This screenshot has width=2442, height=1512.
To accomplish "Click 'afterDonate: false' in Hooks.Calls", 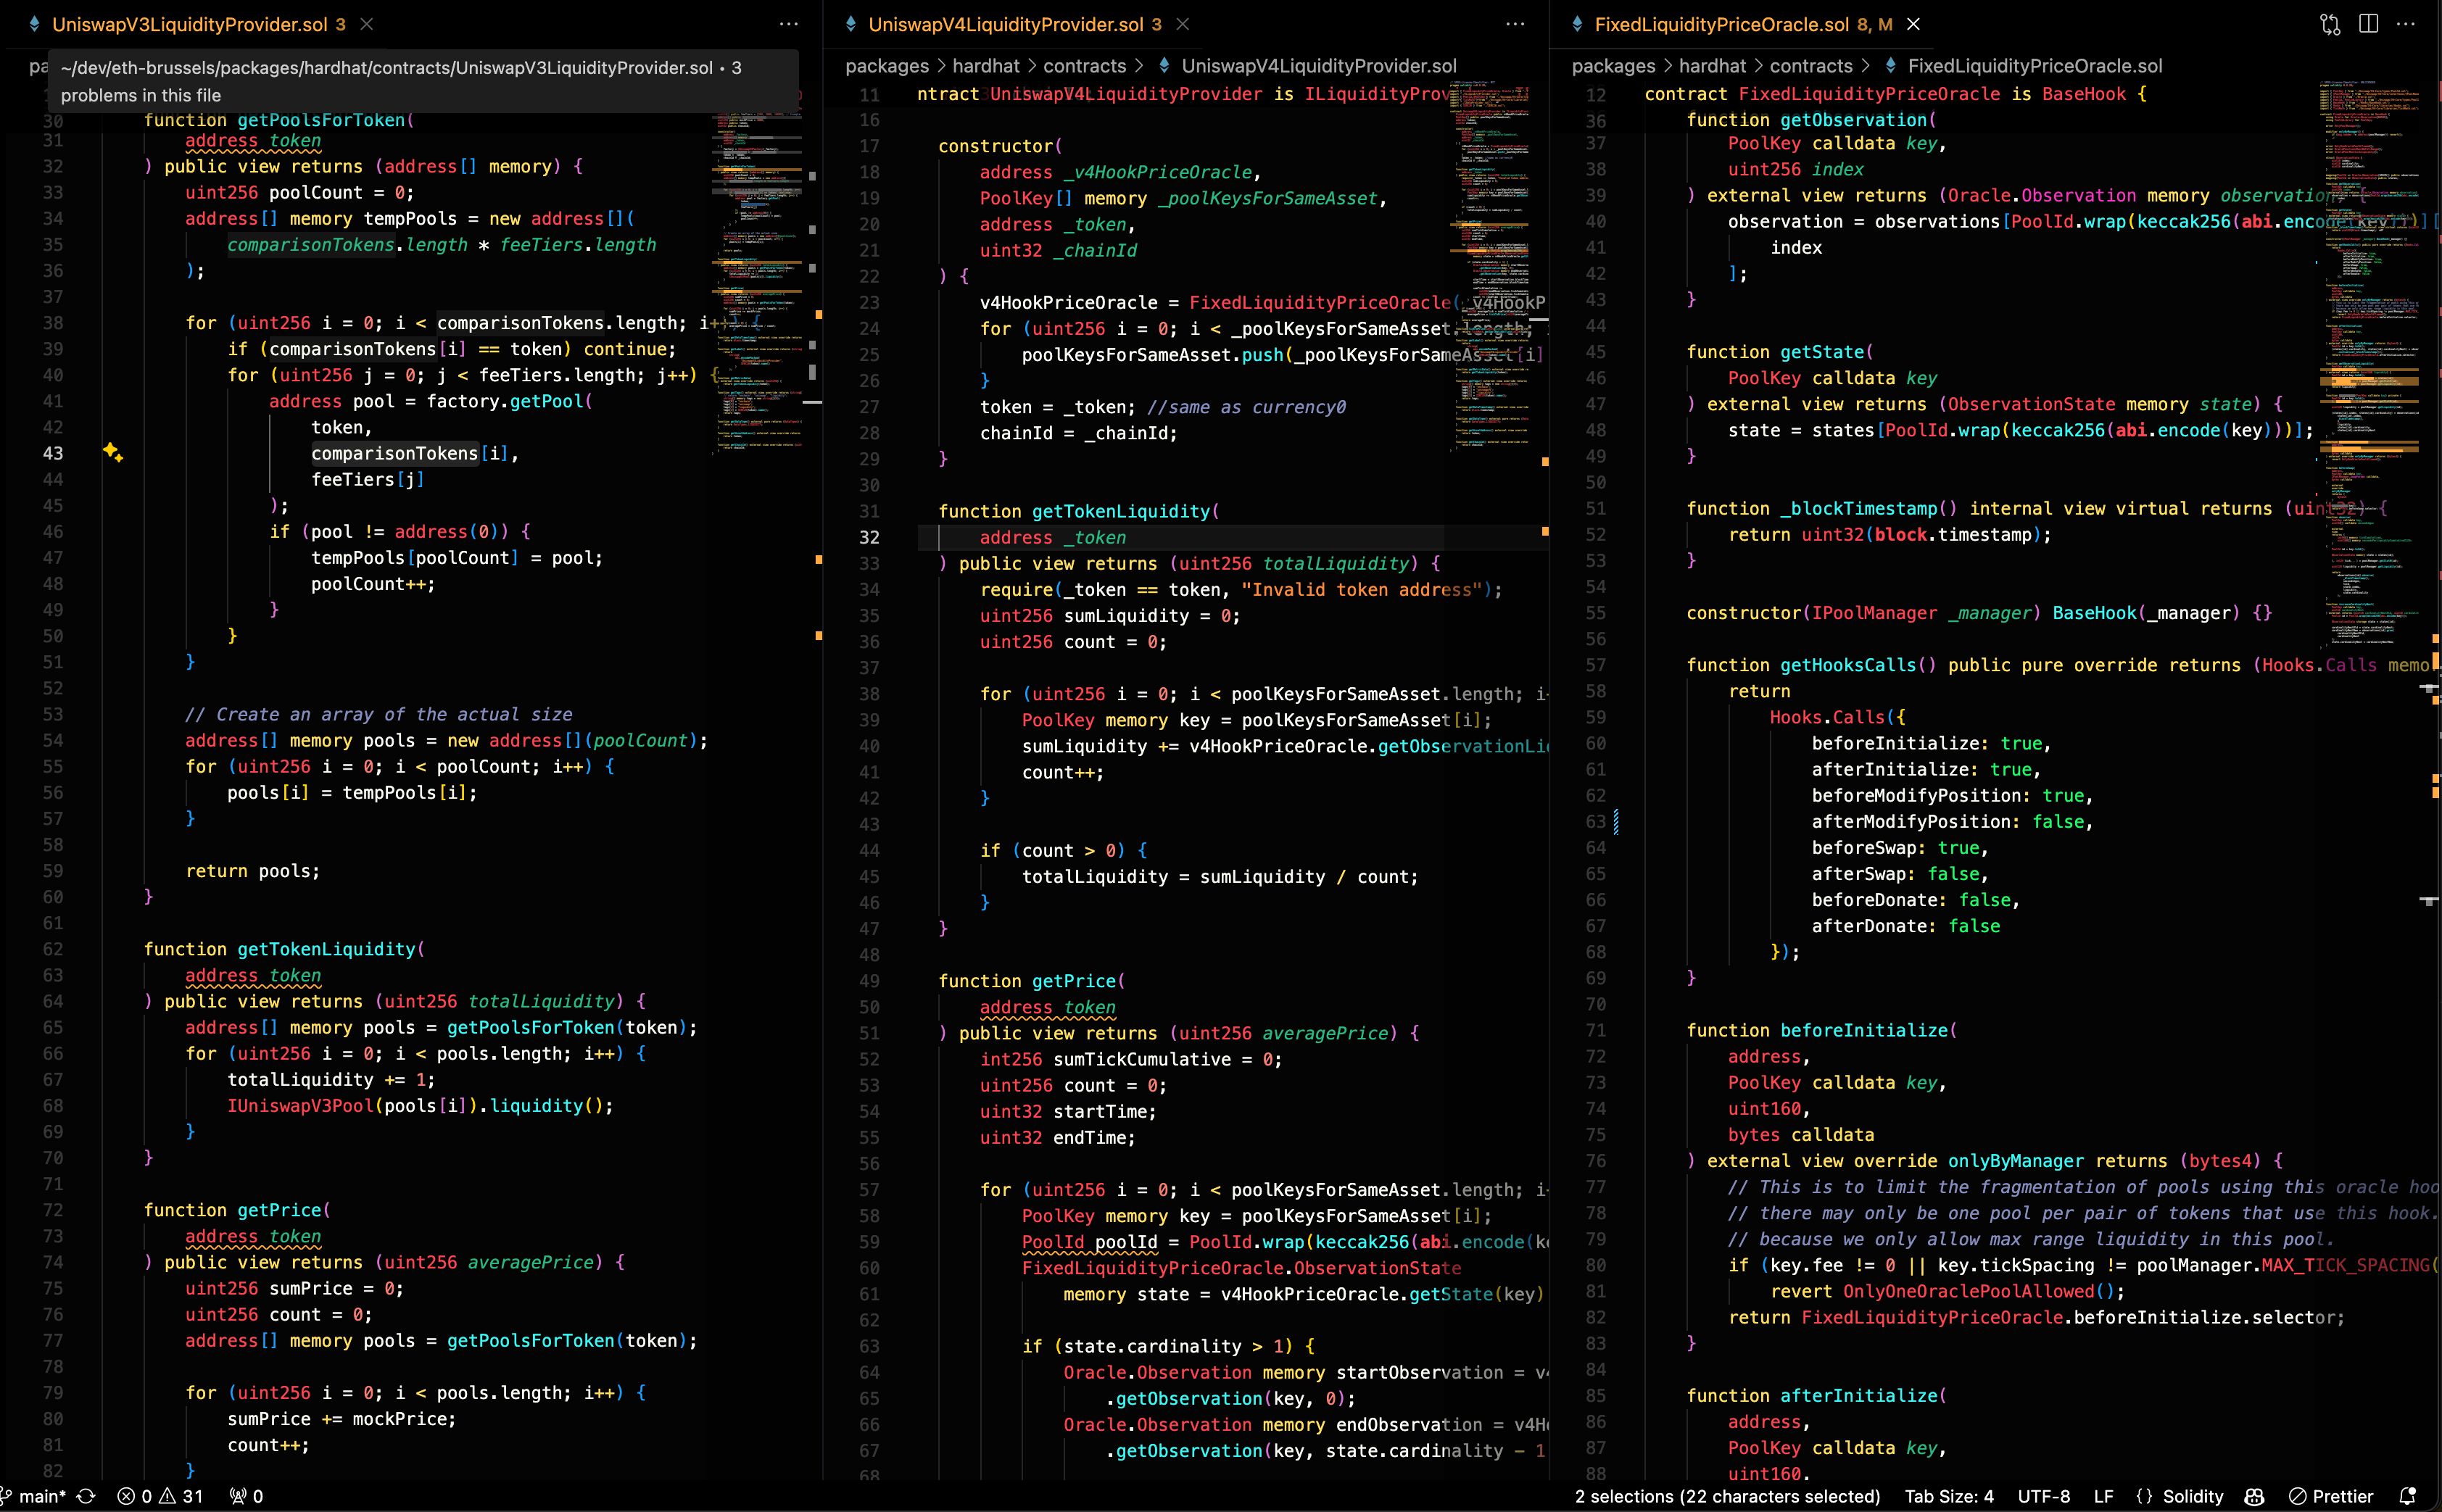I will click(1906, 926).
